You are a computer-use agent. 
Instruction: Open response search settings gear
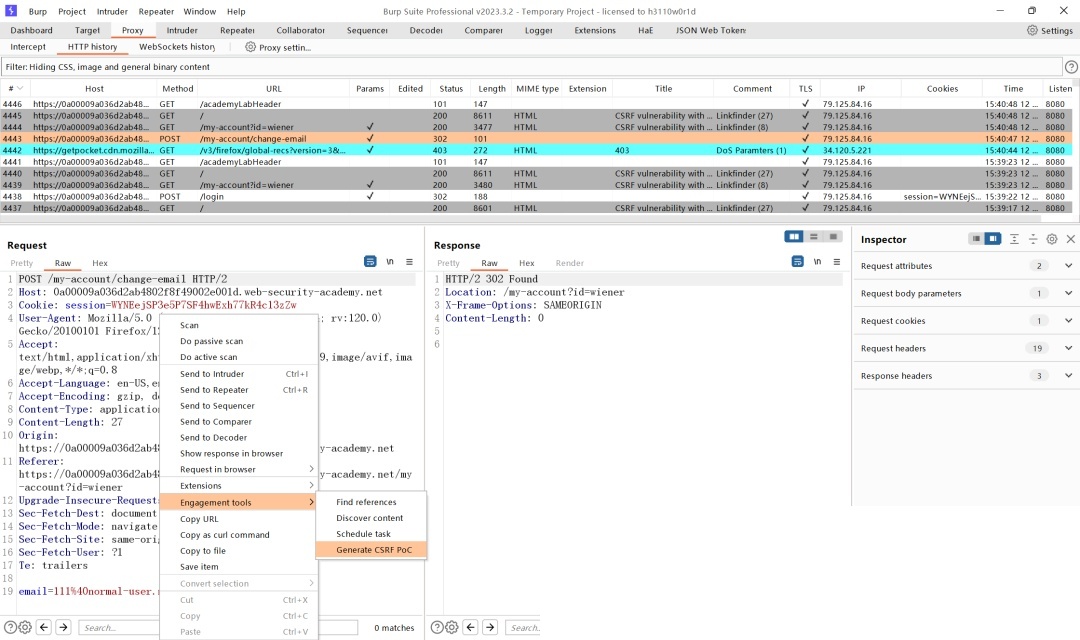452,628
